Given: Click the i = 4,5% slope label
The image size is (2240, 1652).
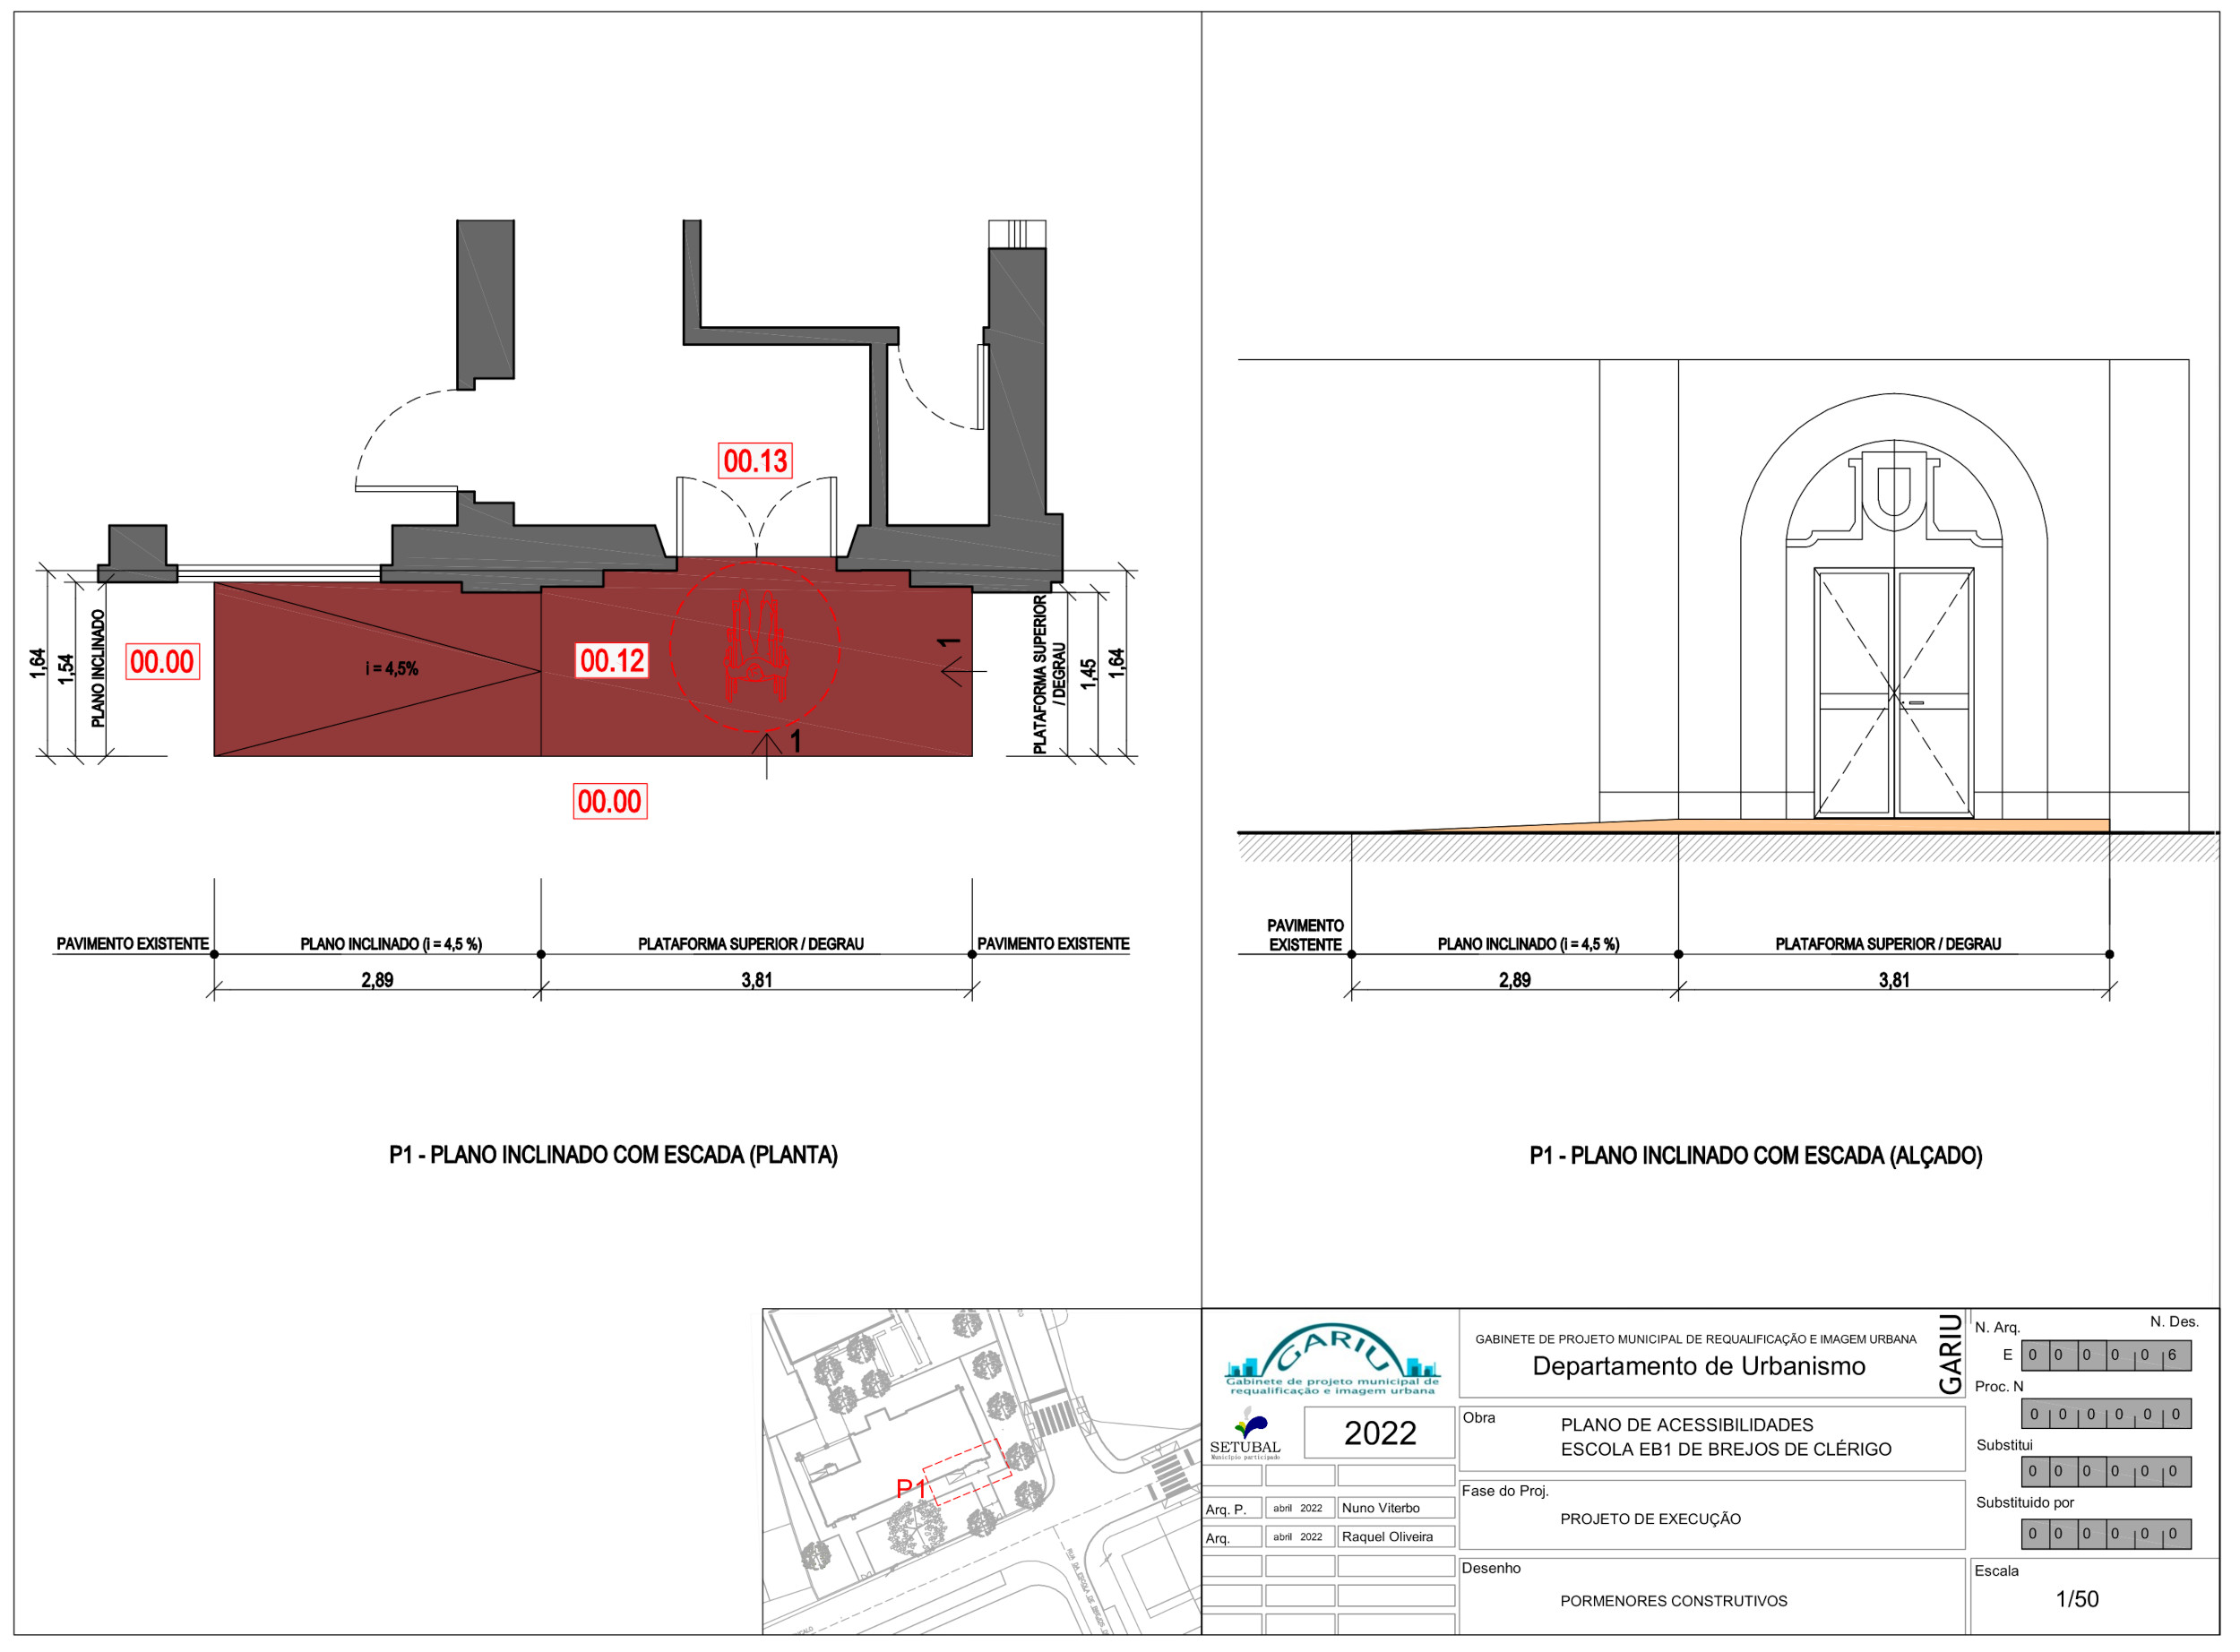Looking at the screenshot, I should 392,669.
